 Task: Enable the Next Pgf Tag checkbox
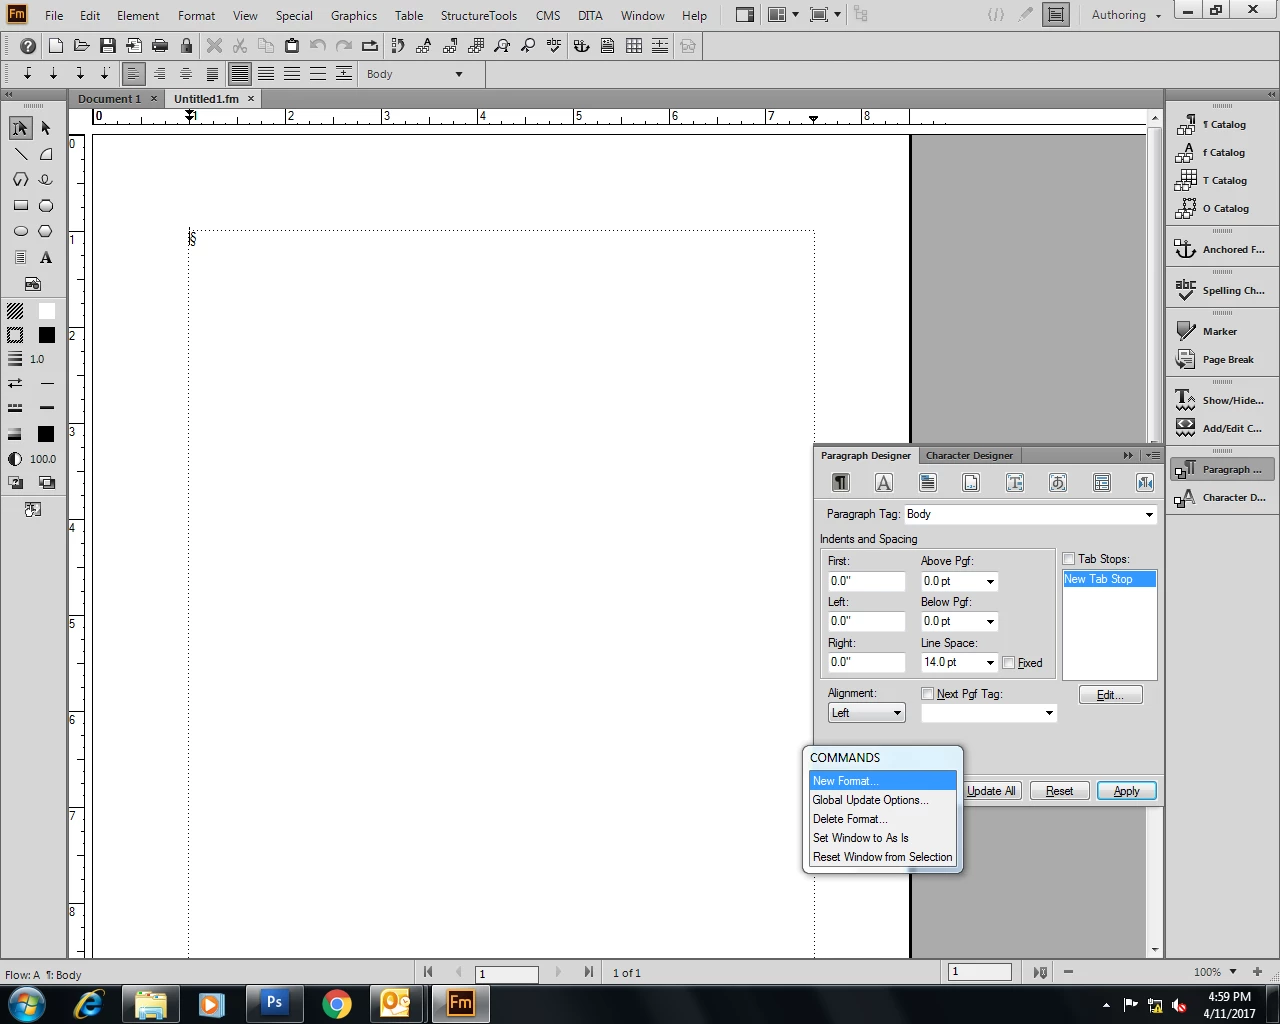(x=928, y=694)
